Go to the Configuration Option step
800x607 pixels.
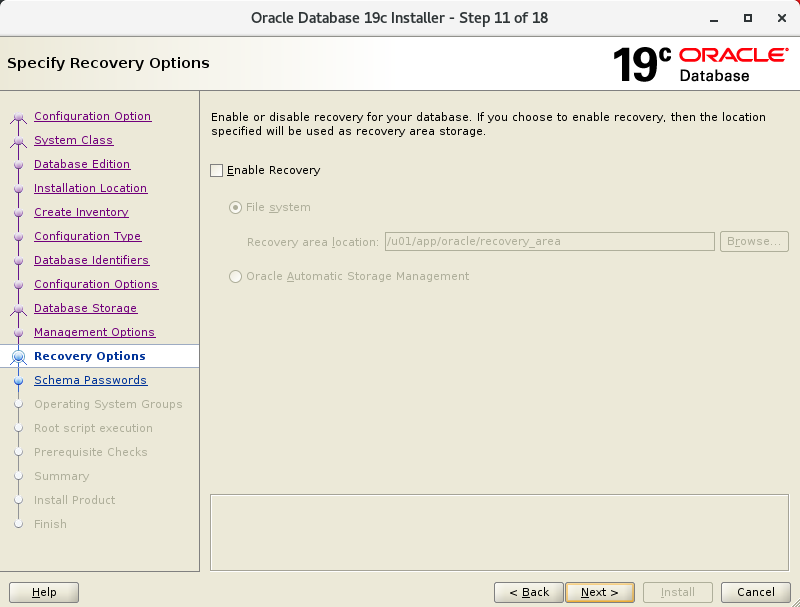[92, 116]
